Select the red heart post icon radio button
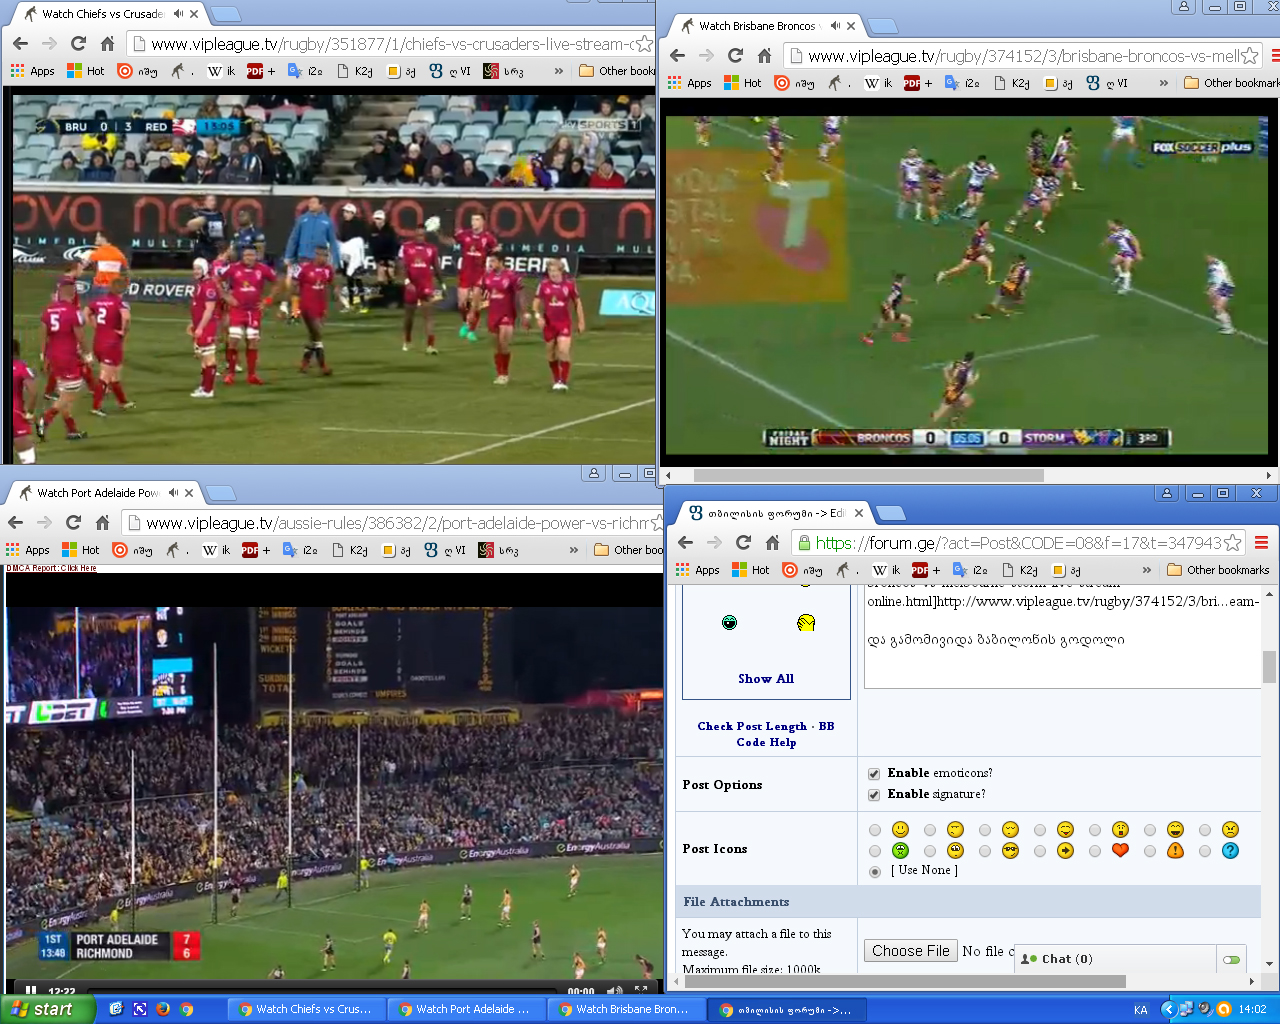The image size is (1280, 1024). pos(1095,851)
